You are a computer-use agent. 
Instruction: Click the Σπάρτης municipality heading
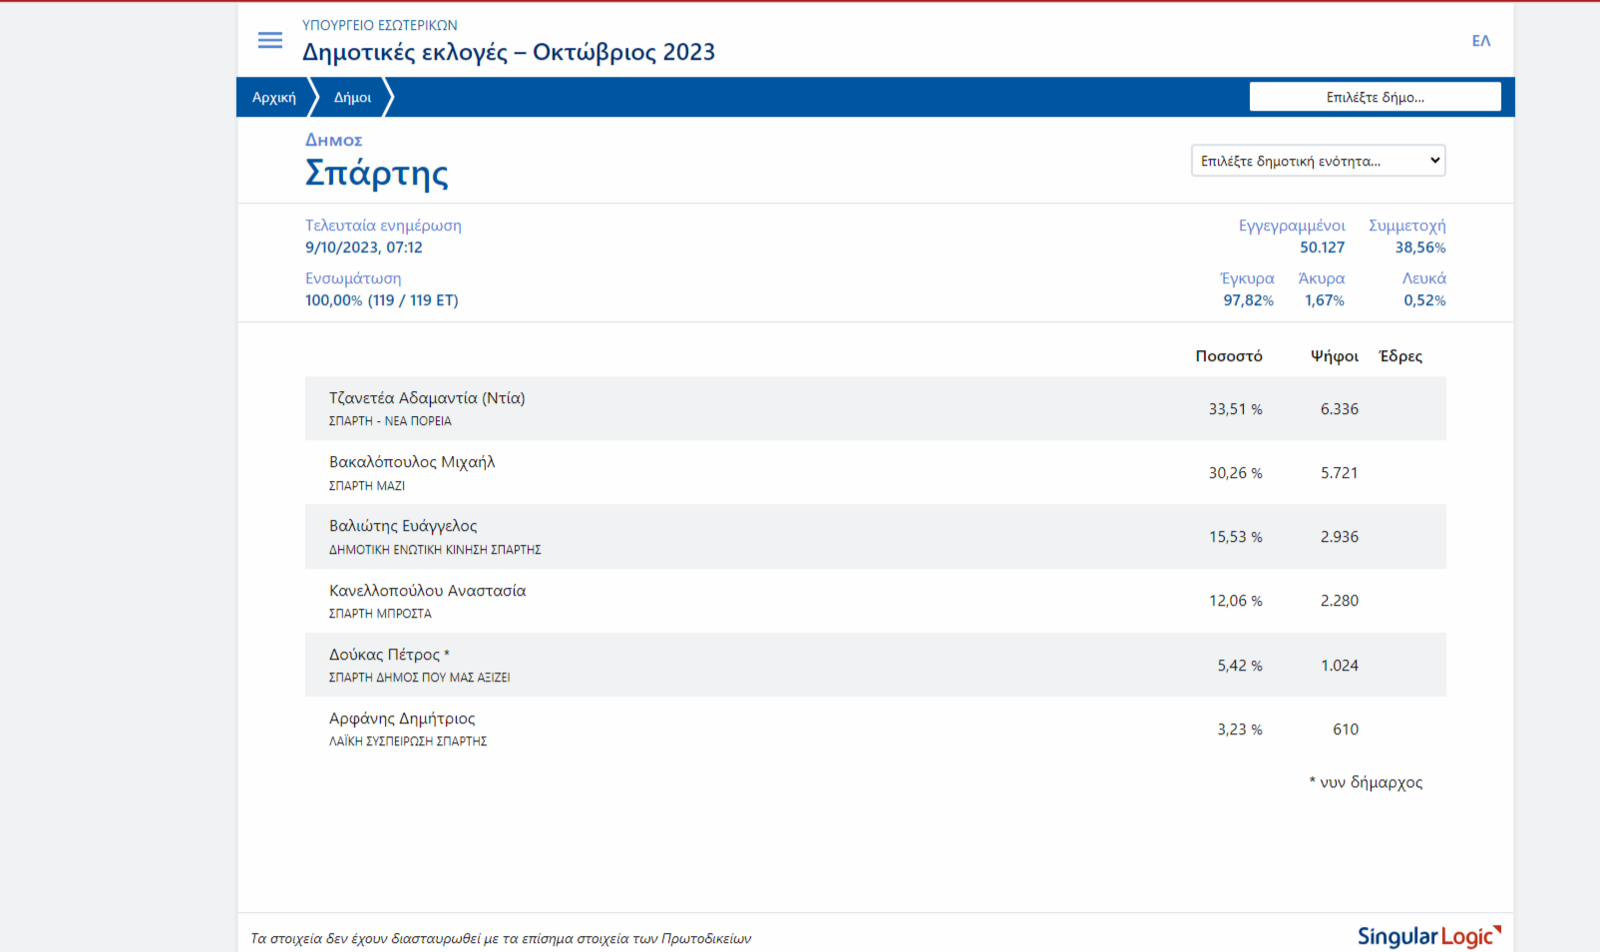376,173
